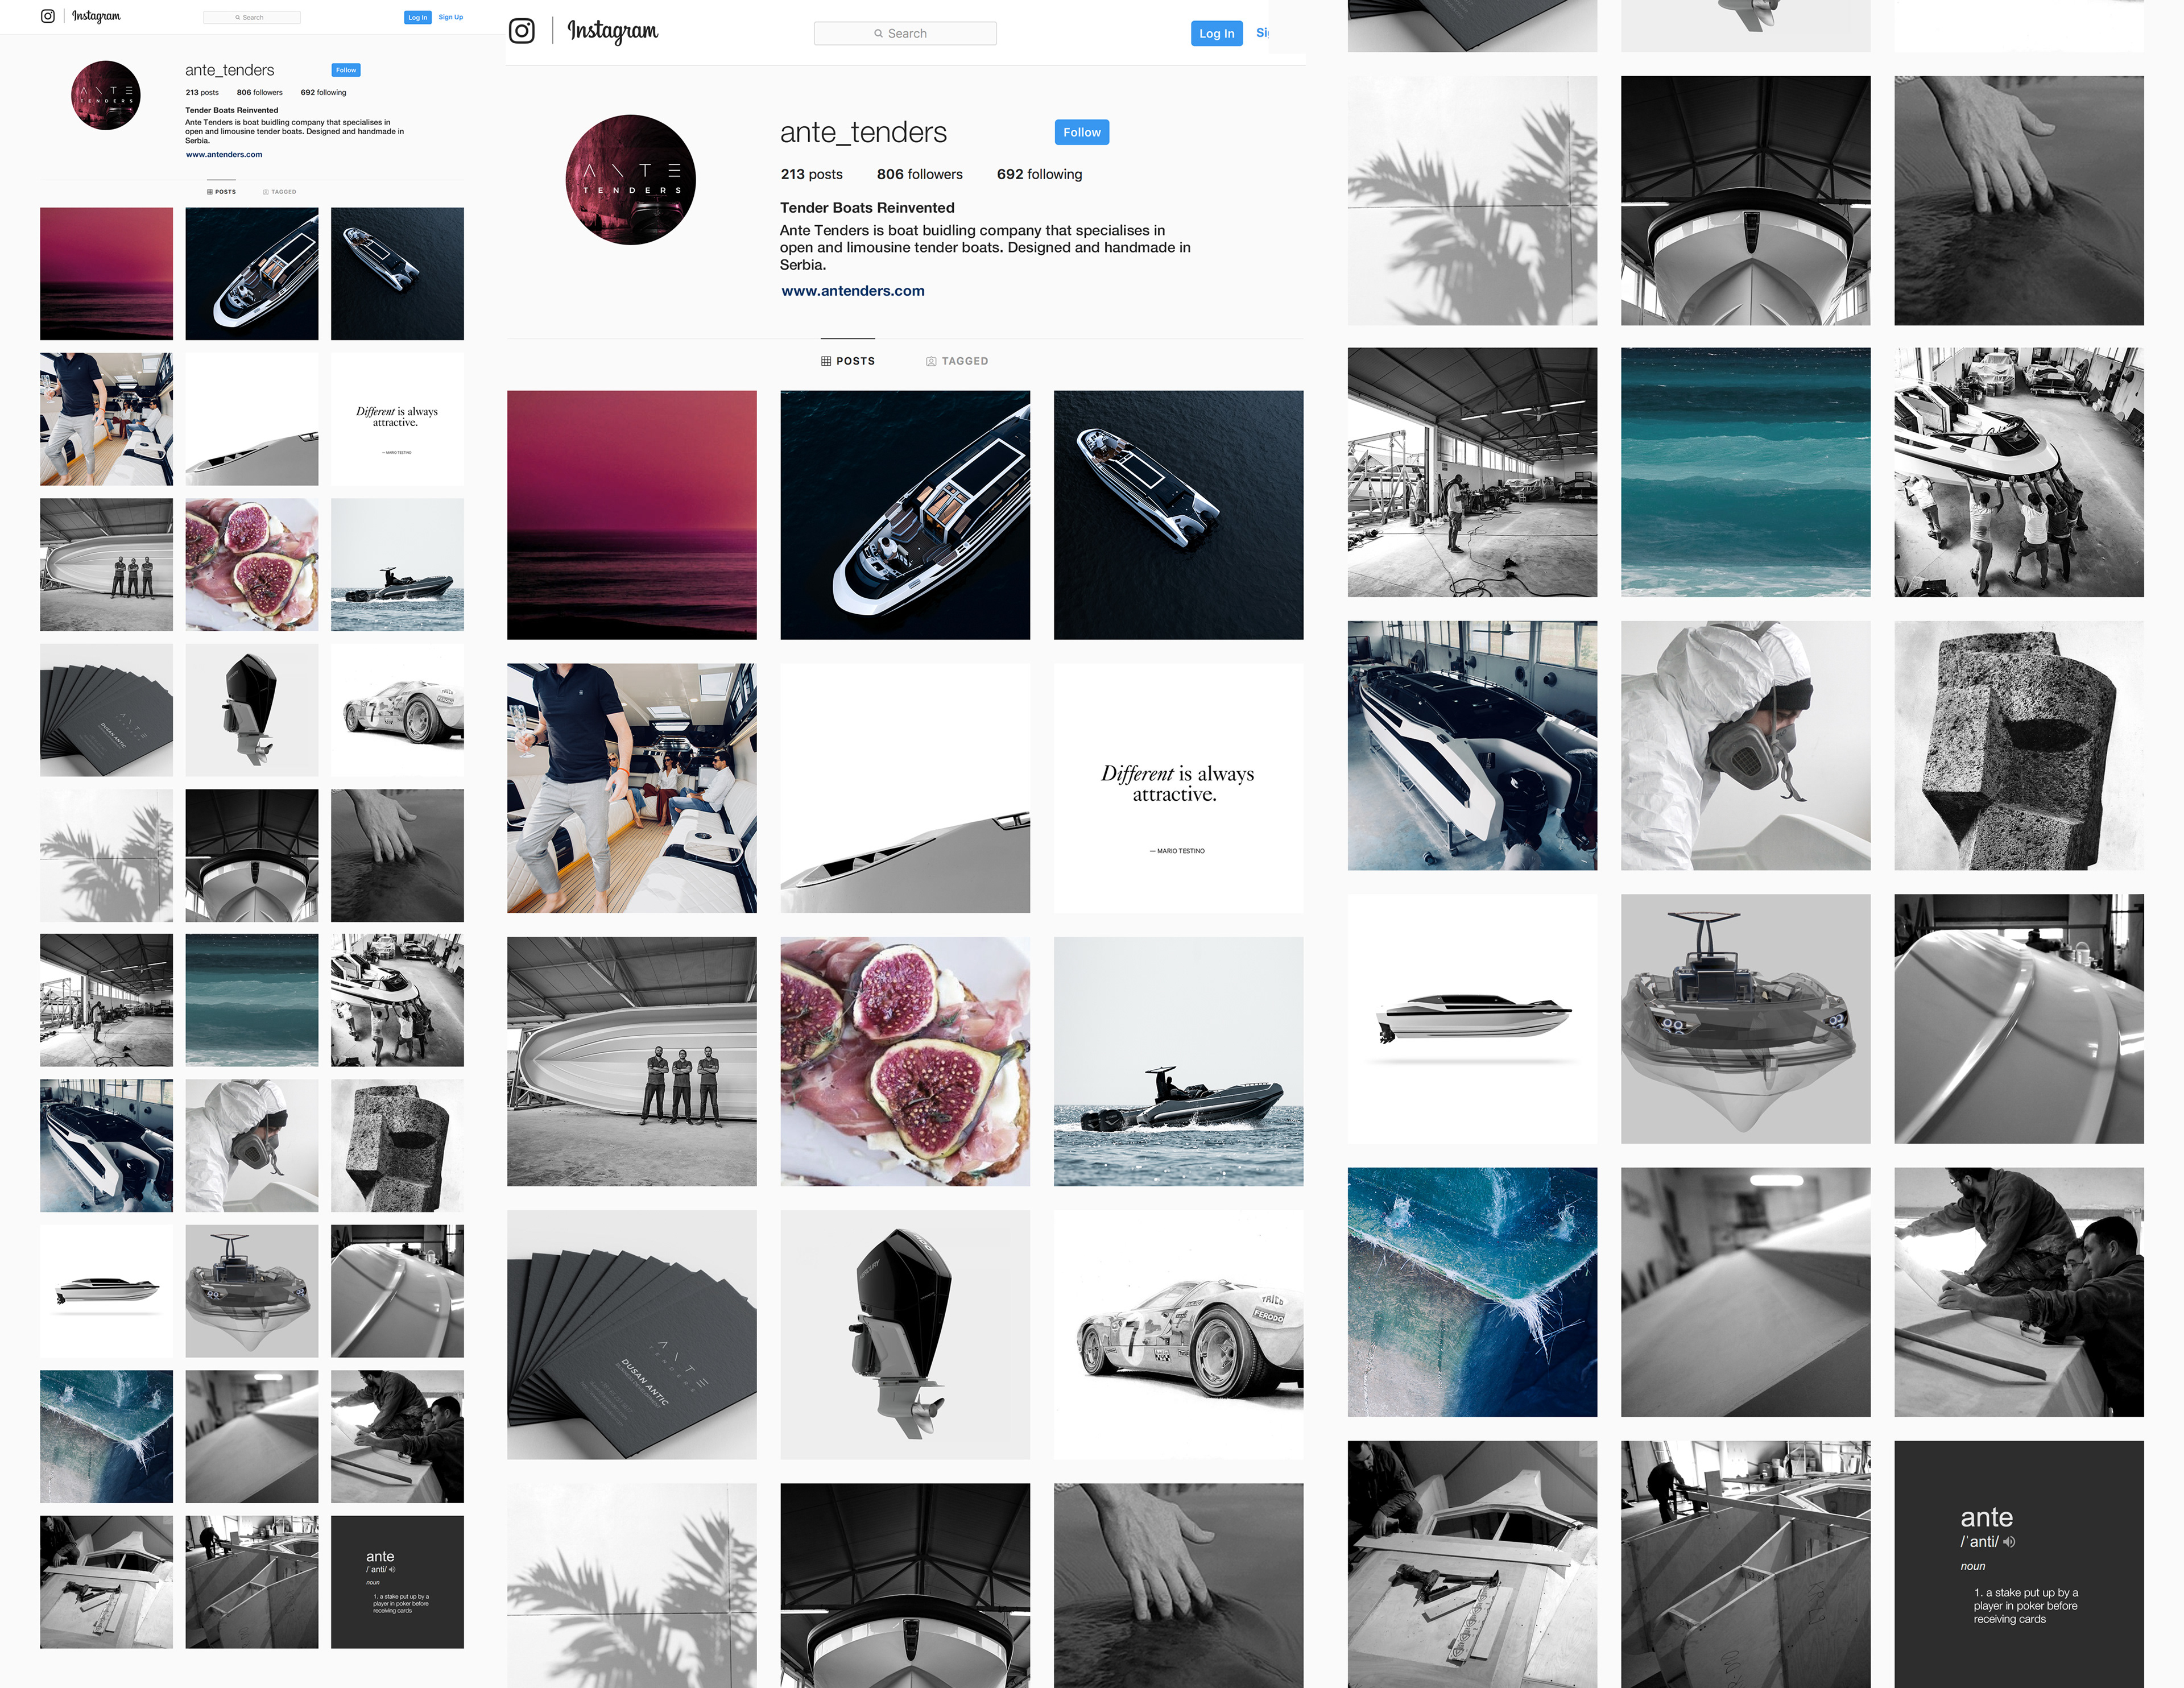Open the Ante Tenders profile picture in the small left view
This screenshot has width=2184, height=1688.
click(x=106, y=95)
